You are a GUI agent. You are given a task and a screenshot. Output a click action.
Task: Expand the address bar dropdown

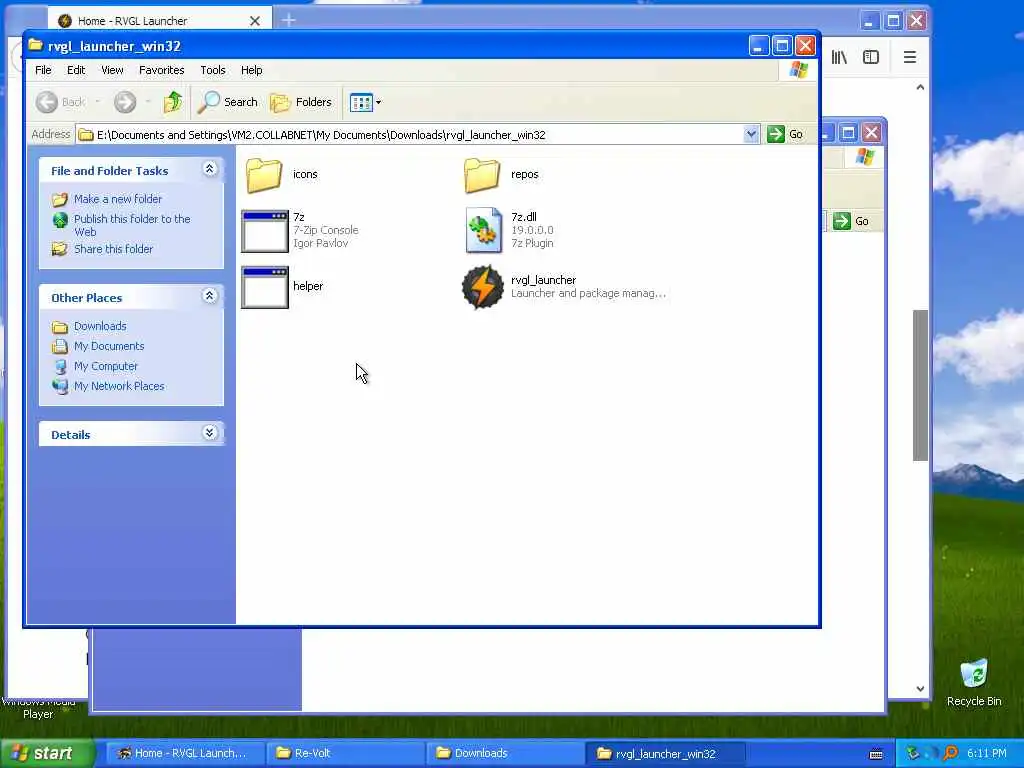(751, 135)
